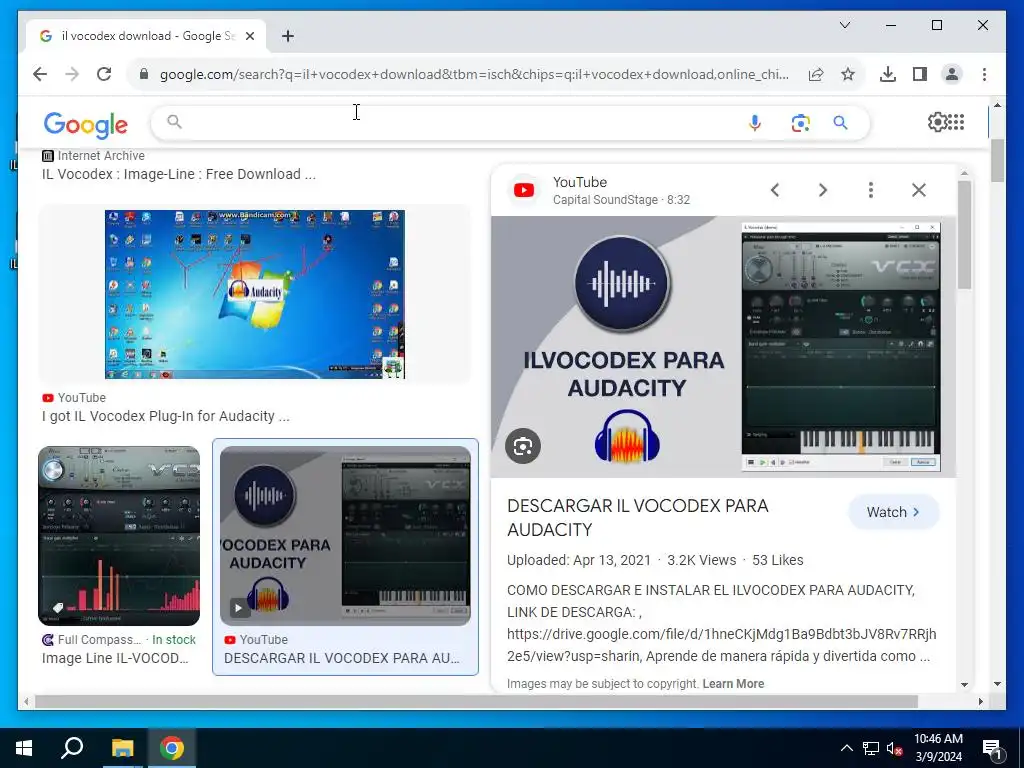Open a new browser tab
This screenshot has width=1024, height=768.
click(x=288, y=36)
